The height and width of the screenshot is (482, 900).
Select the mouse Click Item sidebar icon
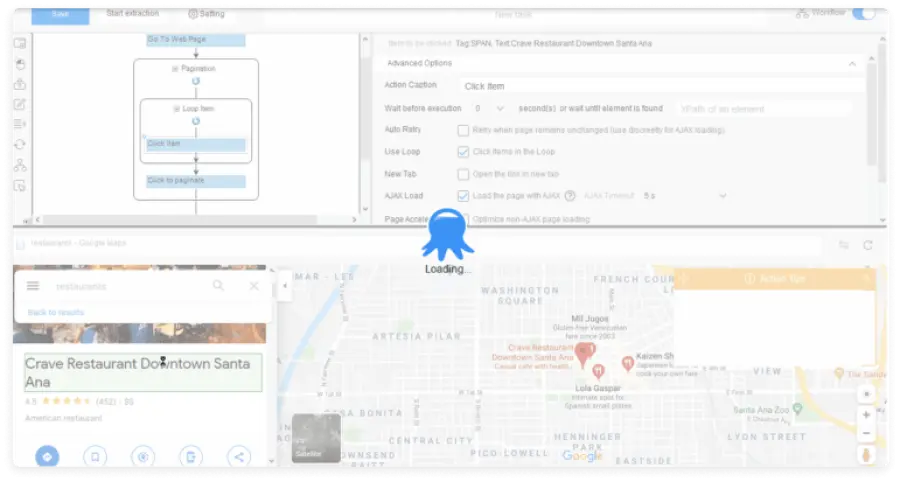pyautogui.click(x=20, y=64)
